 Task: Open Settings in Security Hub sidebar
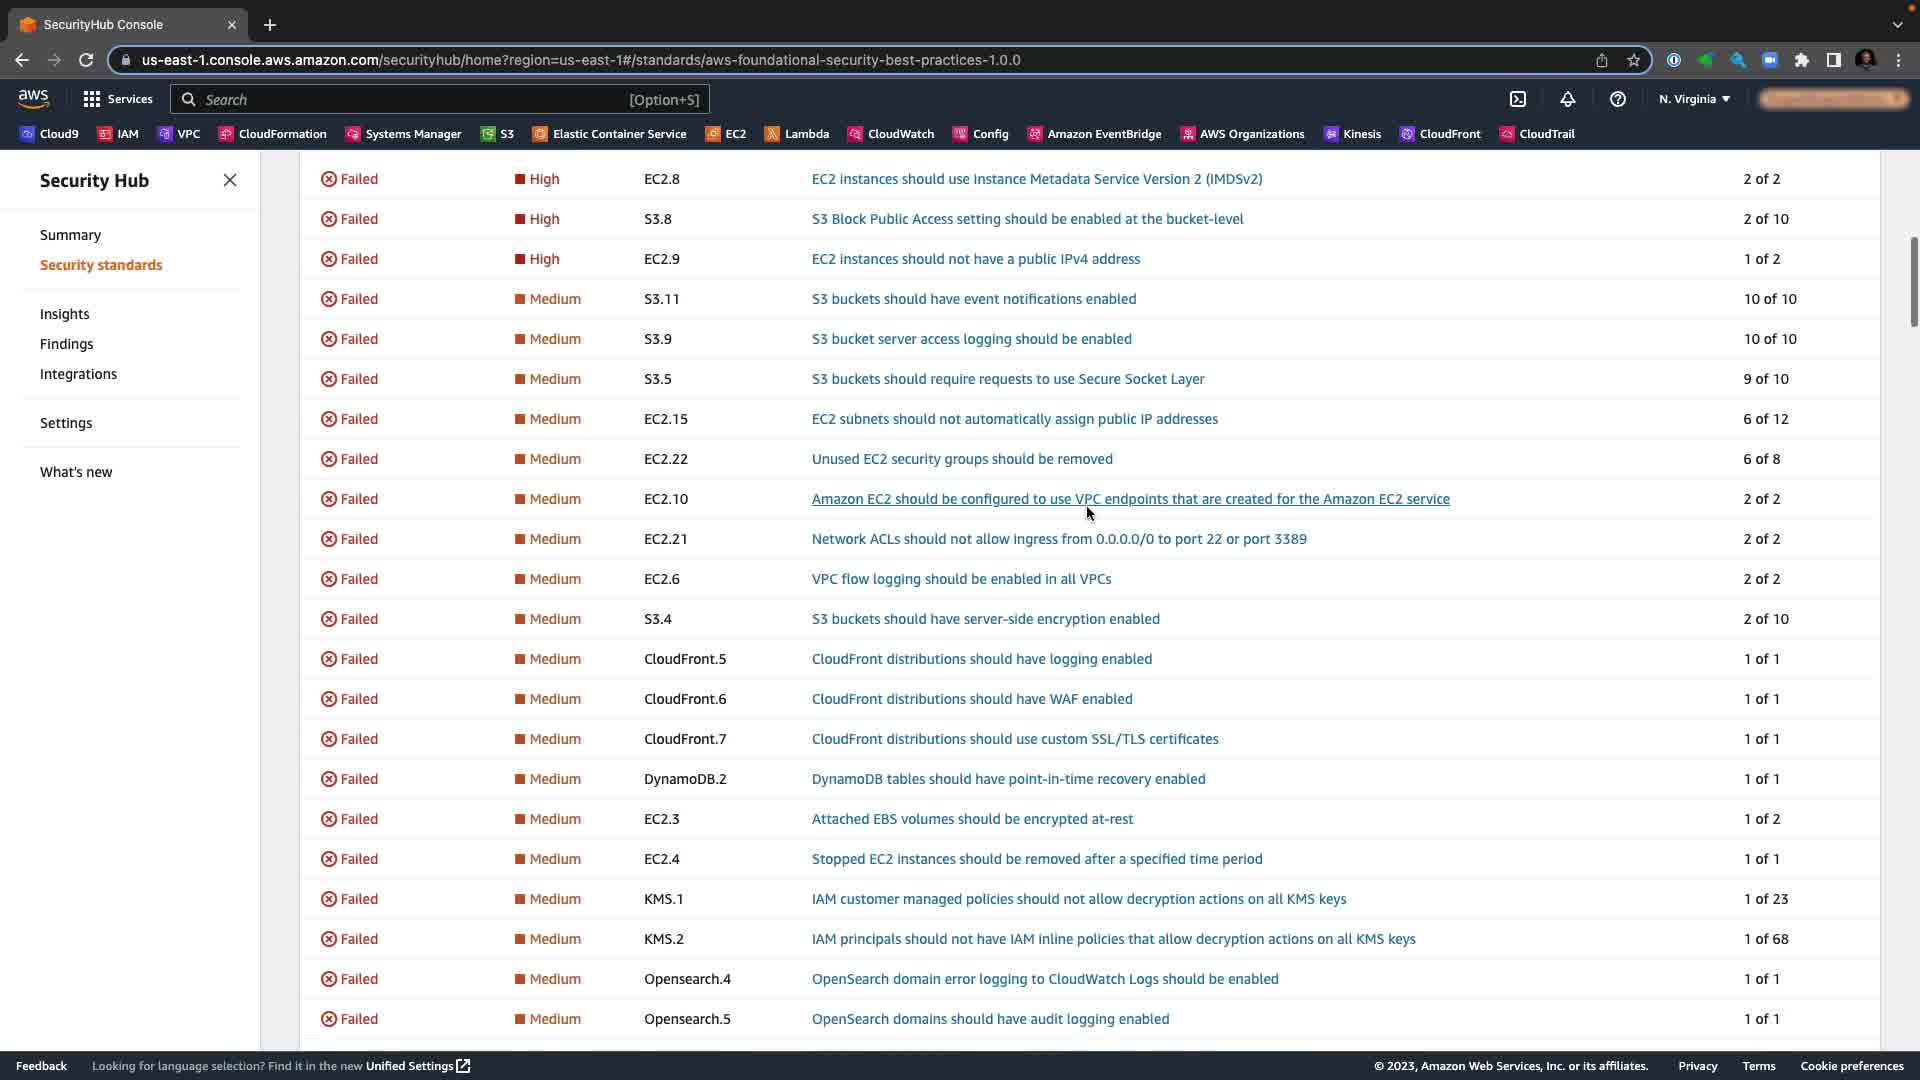click(66, 423)
